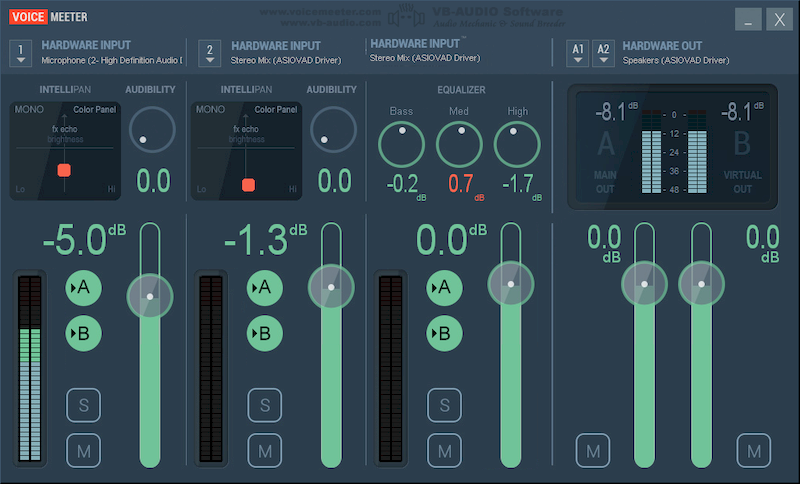Solo hardware input 2 strip
This screenshot has width=800, height=484.
pyautogui.click(x=265, y=405)
